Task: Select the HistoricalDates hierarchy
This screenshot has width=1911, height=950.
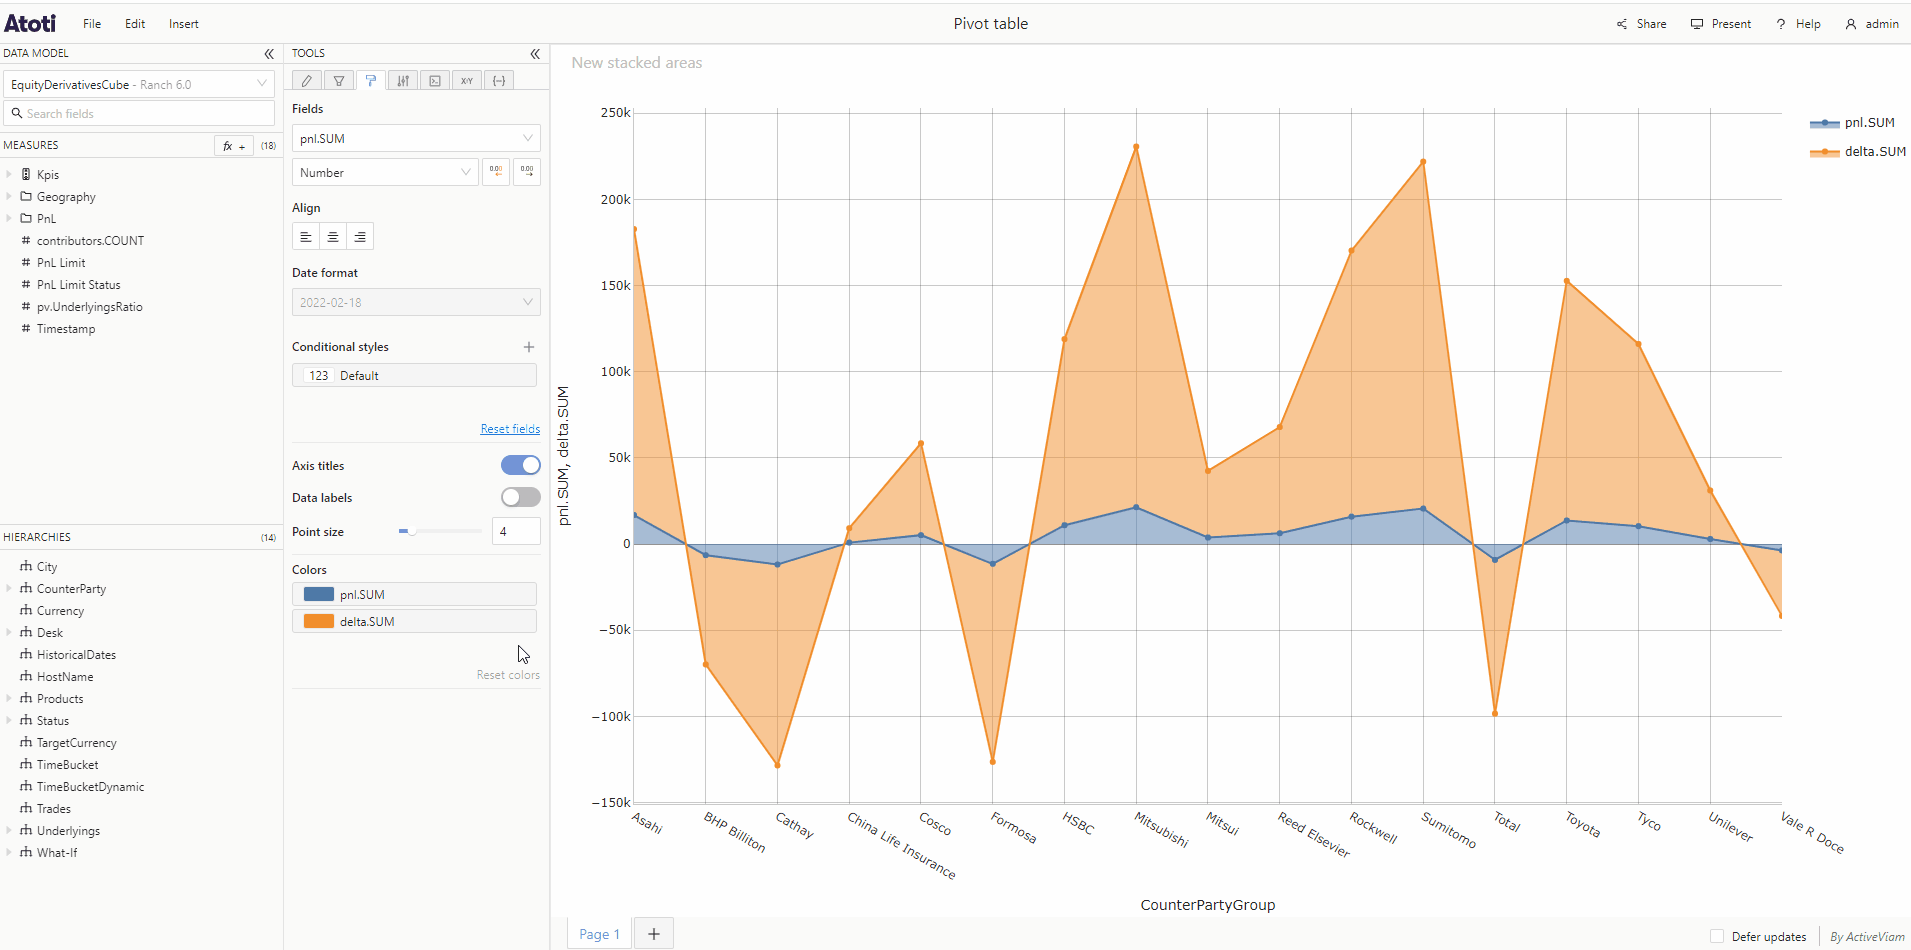Action: [76, 654]
